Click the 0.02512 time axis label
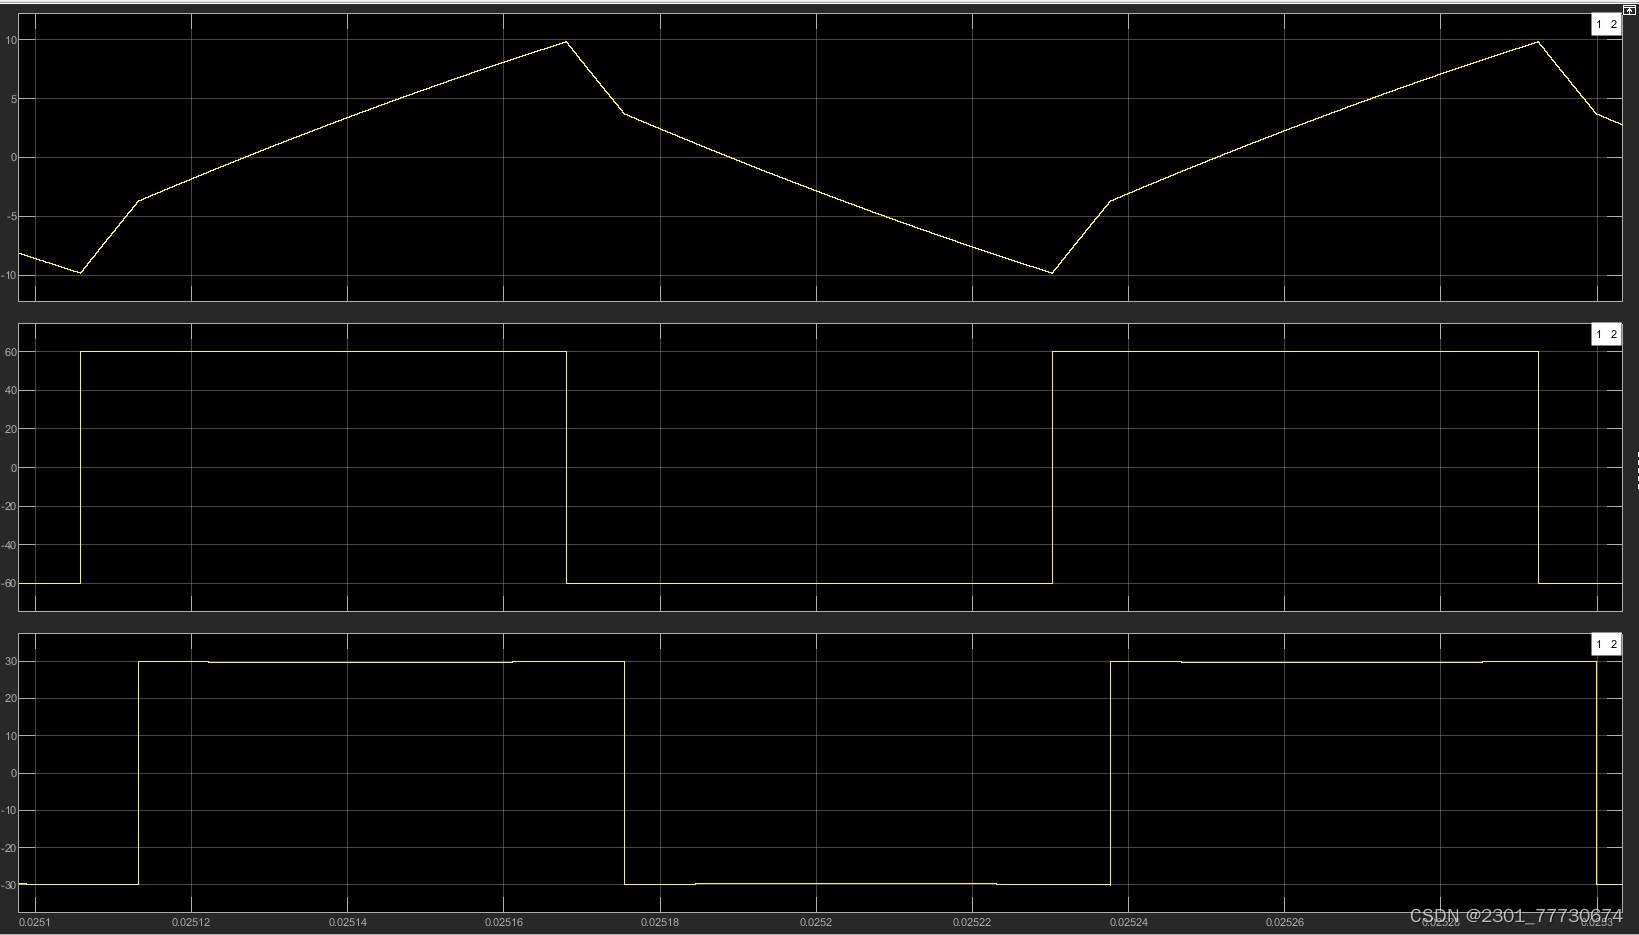This screenshot has height=935, width=1639. point(191,922)
